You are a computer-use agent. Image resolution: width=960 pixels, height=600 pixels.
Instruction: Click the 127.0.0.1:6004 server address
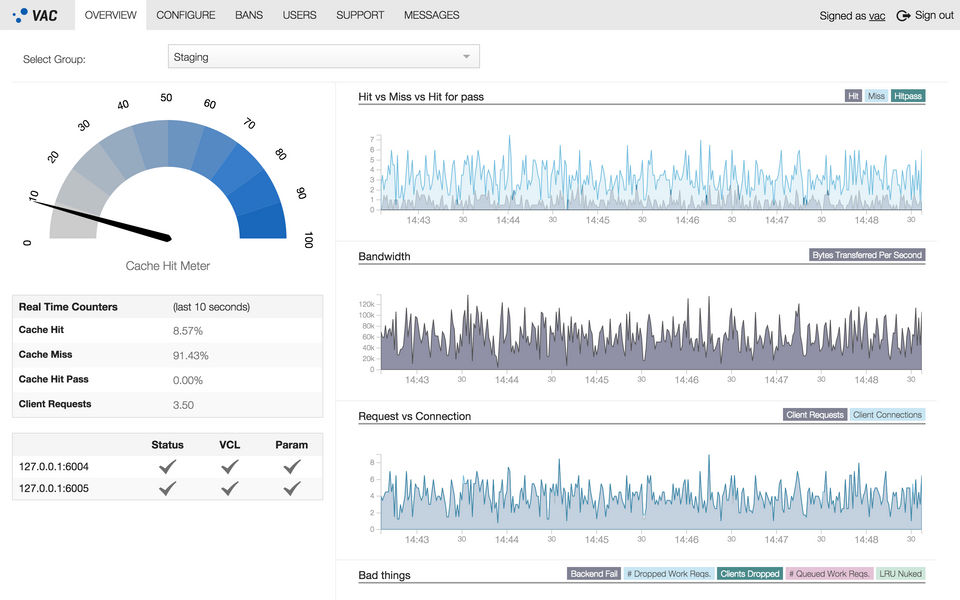click(x=54, y=467)
